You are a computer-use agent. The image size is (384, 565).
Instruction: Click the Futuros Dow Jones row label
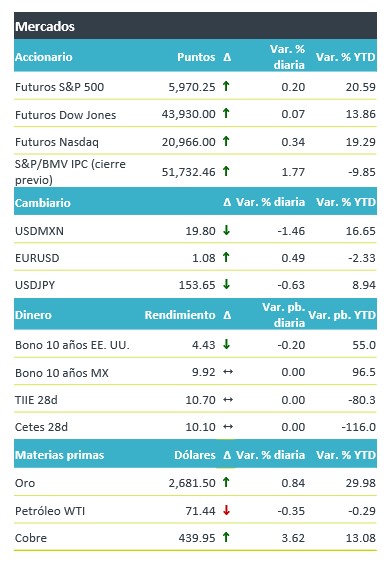[x=66, y=115]
